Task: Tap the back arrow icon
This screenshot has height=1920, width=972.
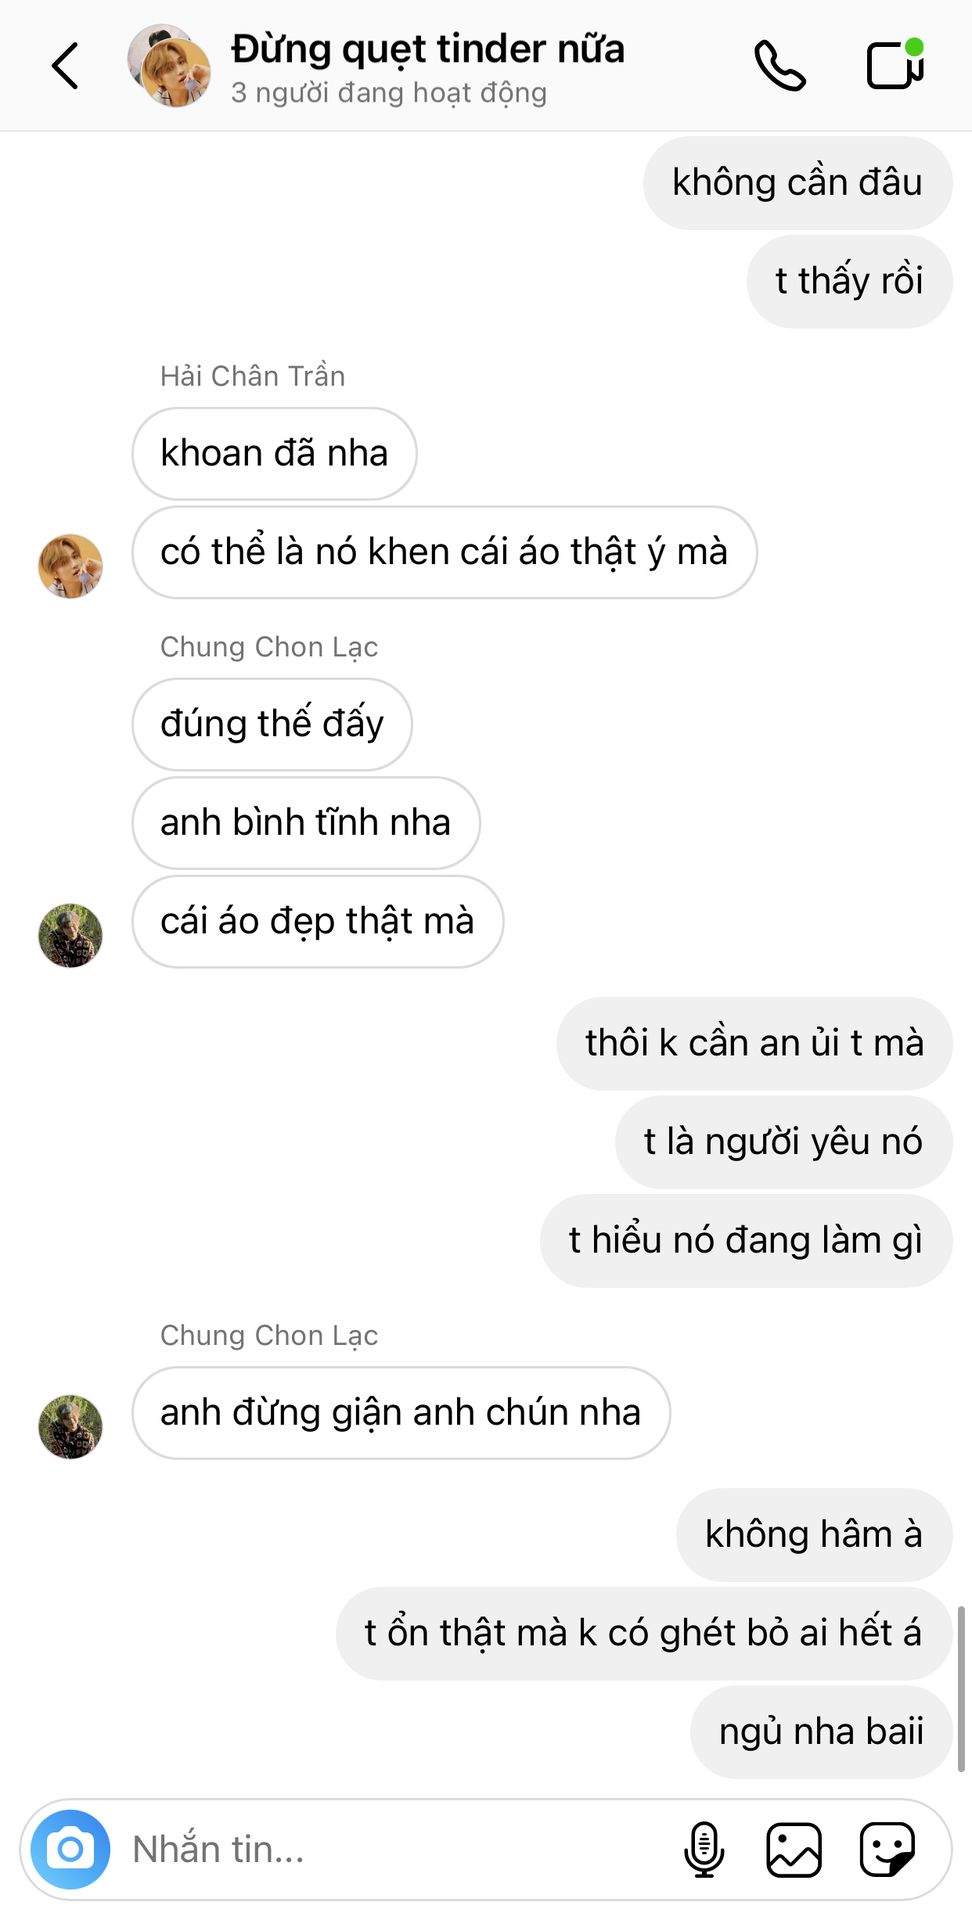Action: 65,66
